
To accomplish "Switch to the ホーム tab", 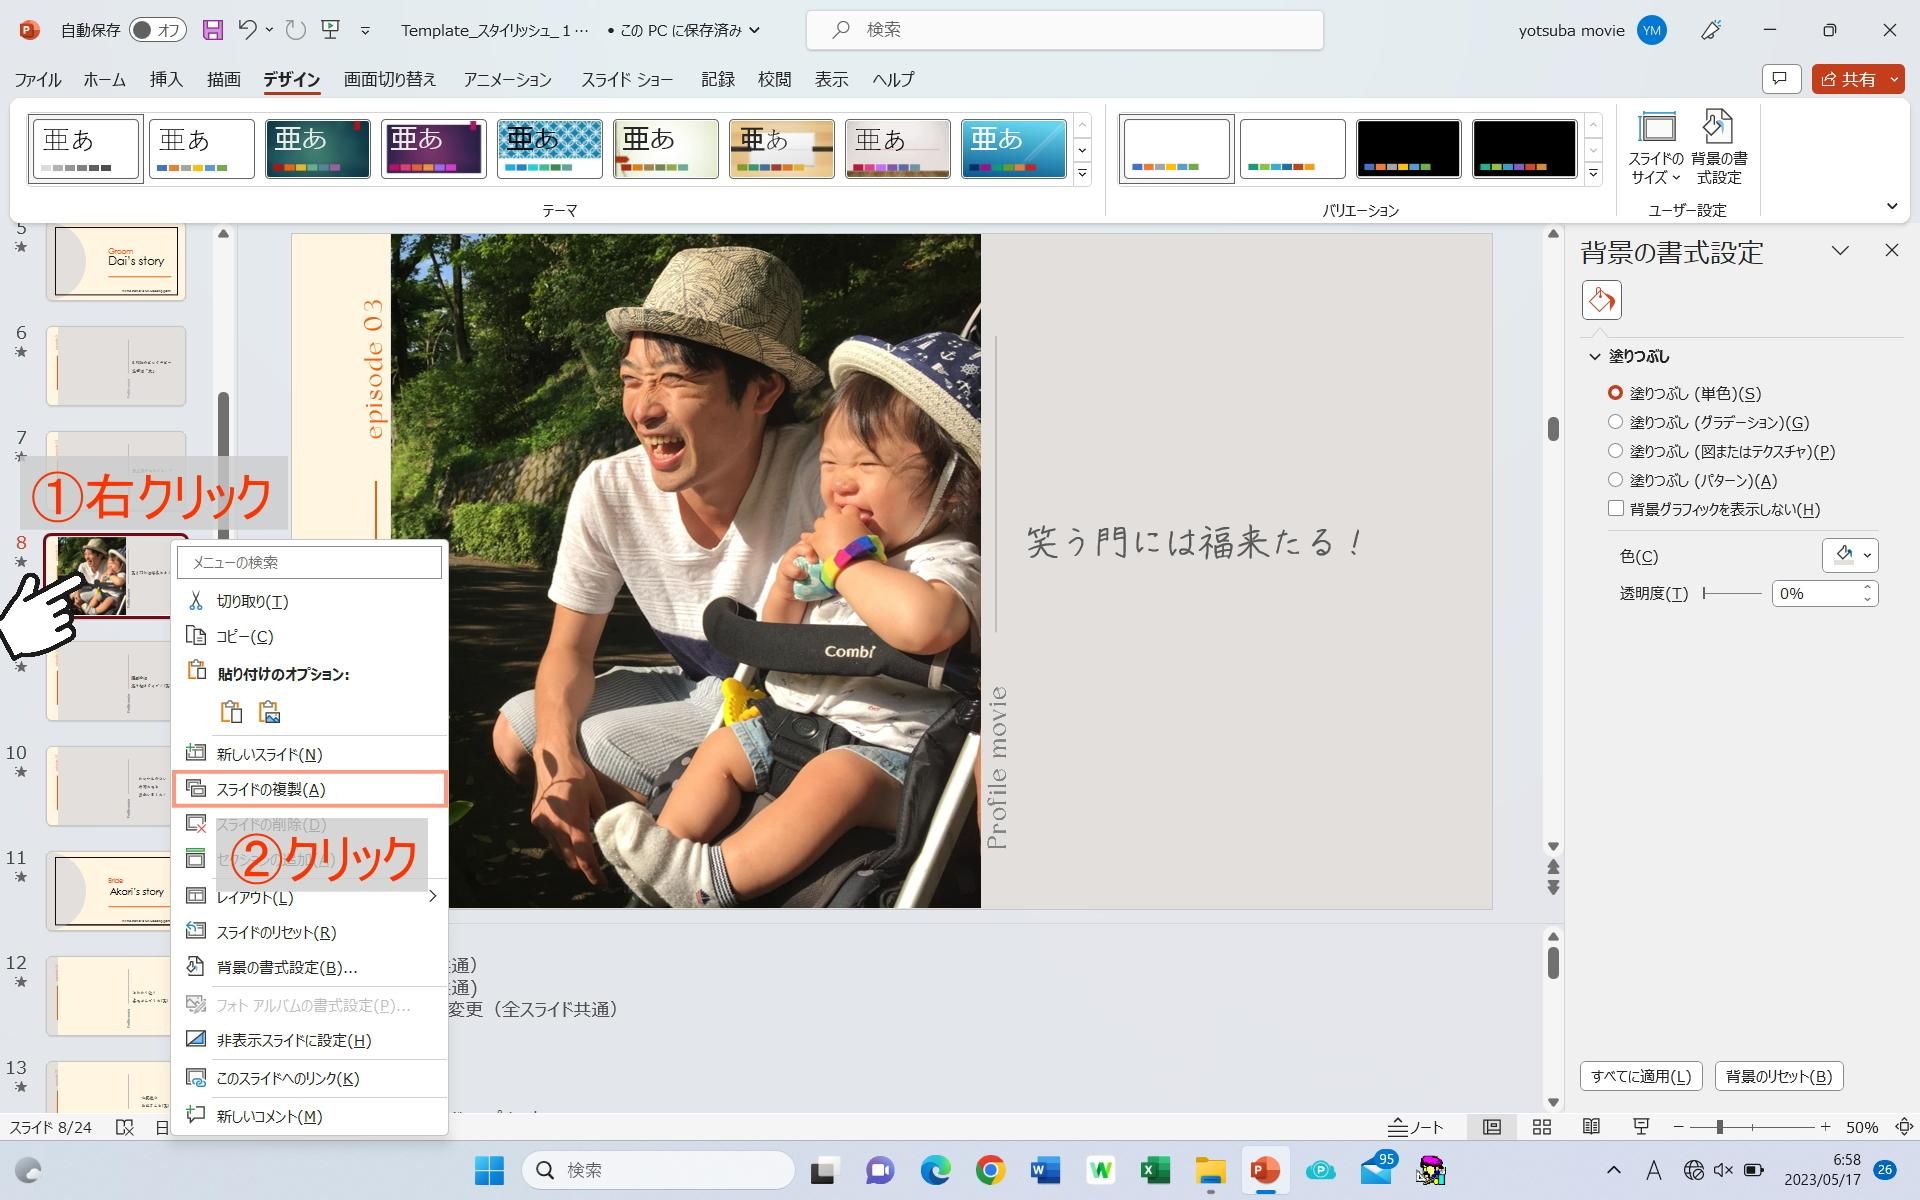I will pos(104,79).
